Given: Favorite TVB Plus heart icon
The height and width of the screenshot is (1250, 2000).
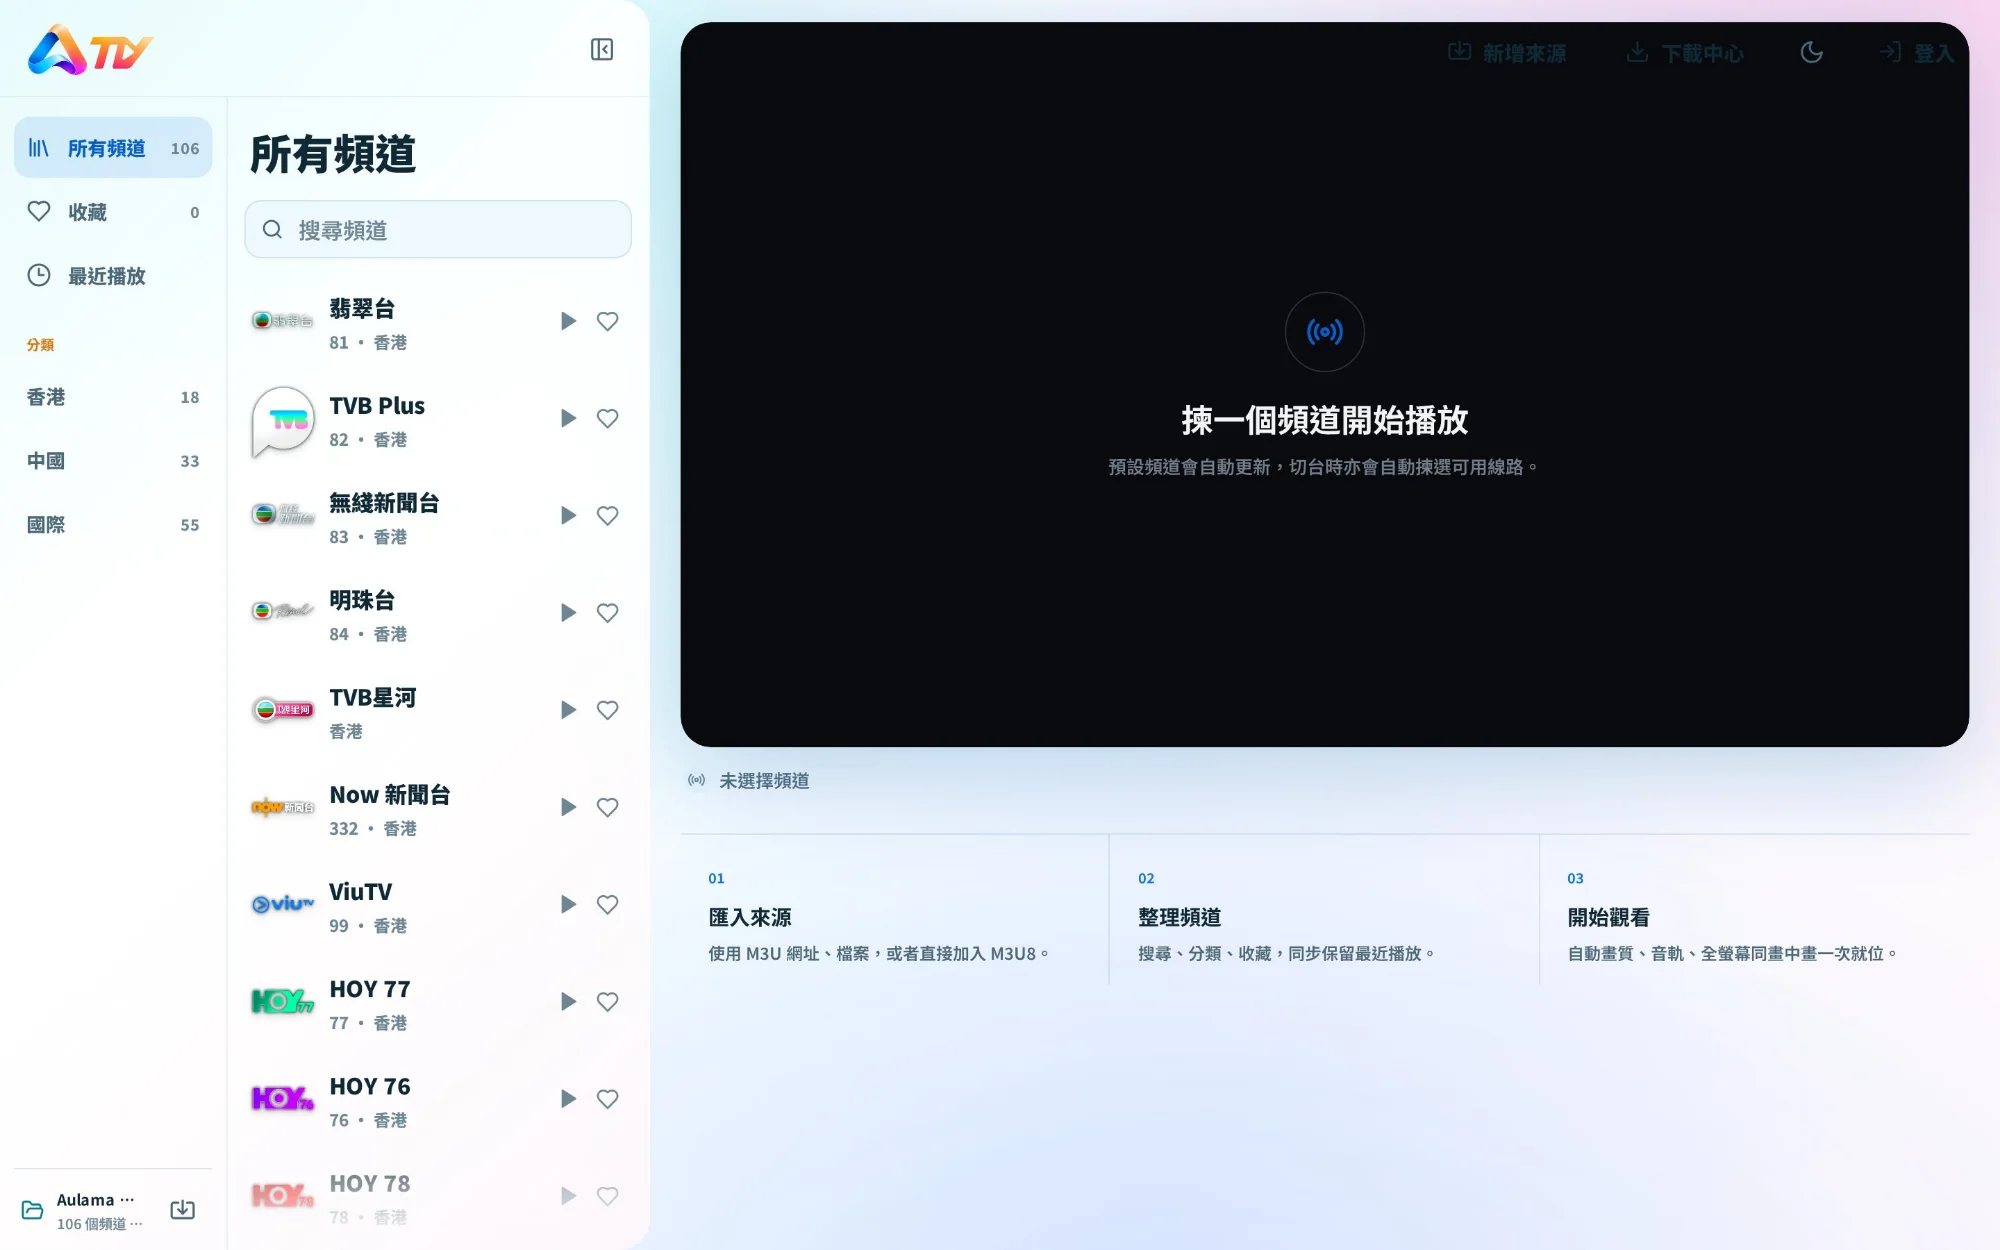Looking at the screenshot, I should click(607, 418).
